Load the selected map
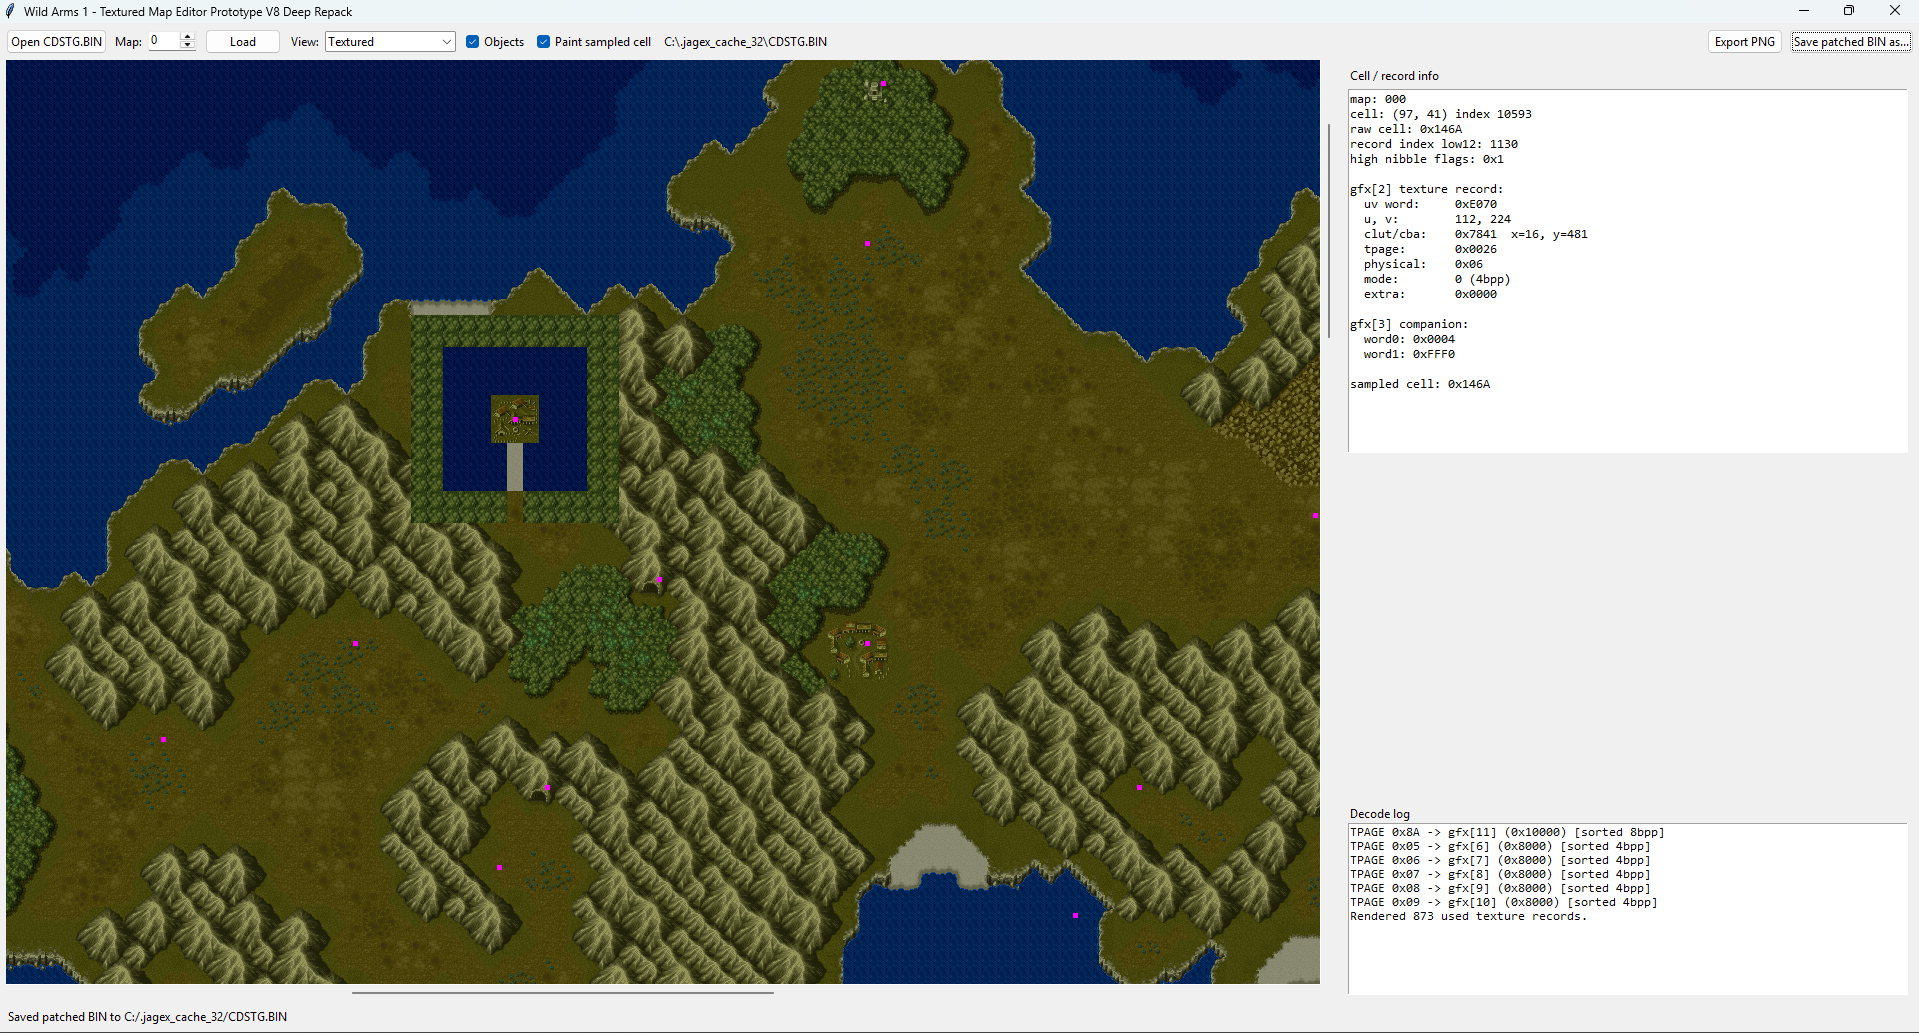 click(x=243, y=42)
